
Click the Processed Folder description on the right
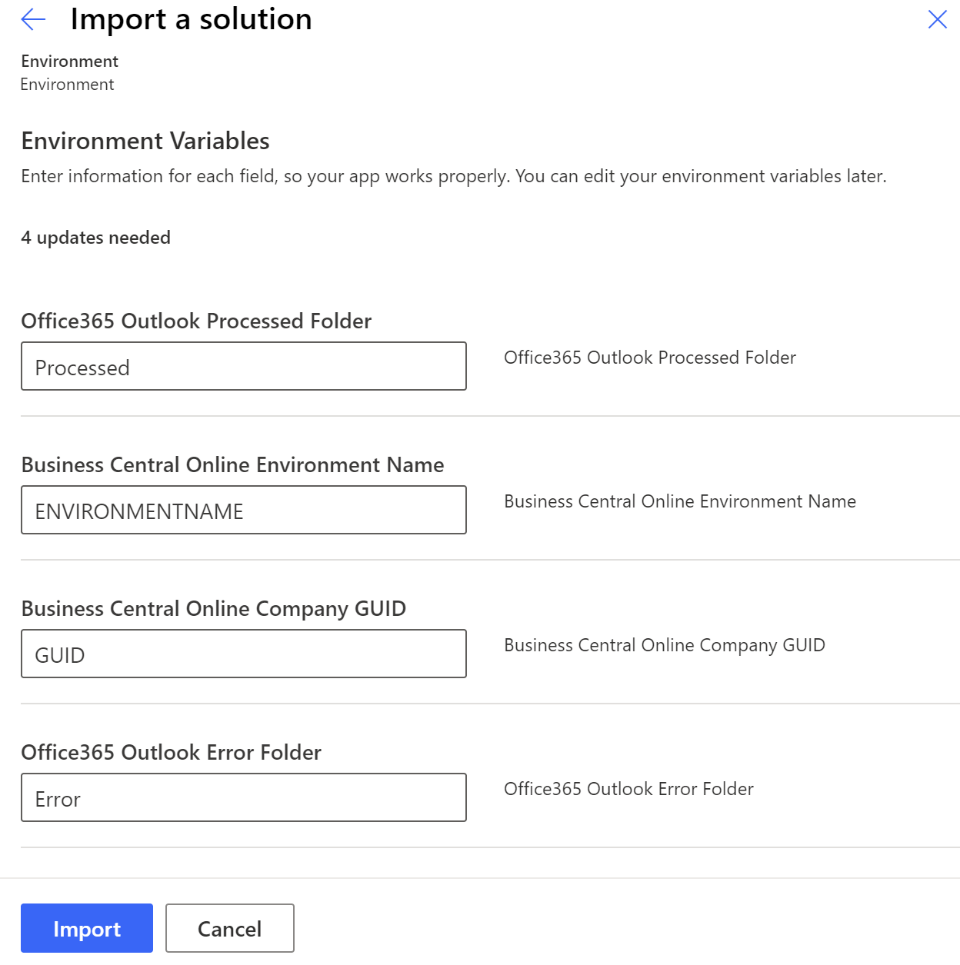click(650, 358)
